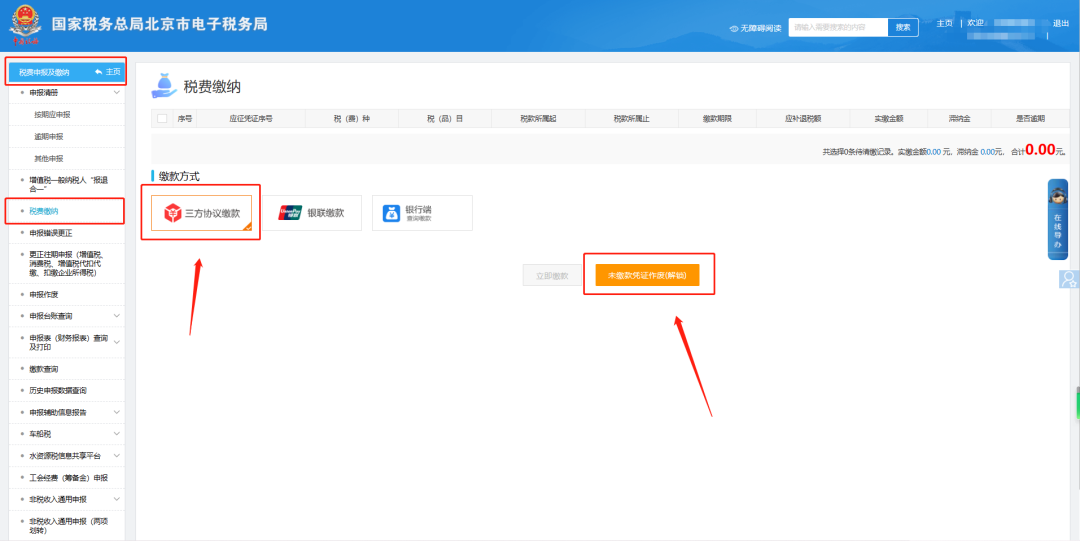Open 缴款查询 menu item
This screenshot has width=1080, height=541.
click(44, 369)
